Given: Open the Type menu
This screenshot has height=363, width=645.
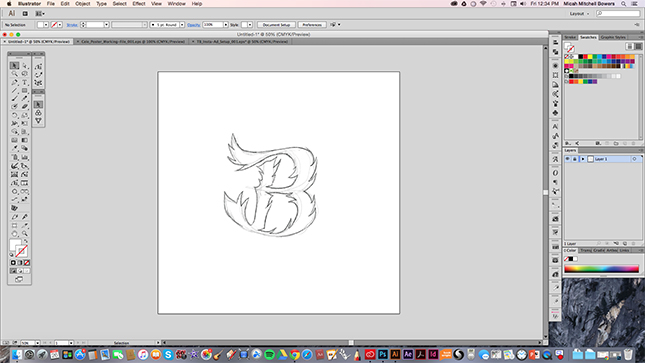Looking at the screenshot, I should [101, 4].
